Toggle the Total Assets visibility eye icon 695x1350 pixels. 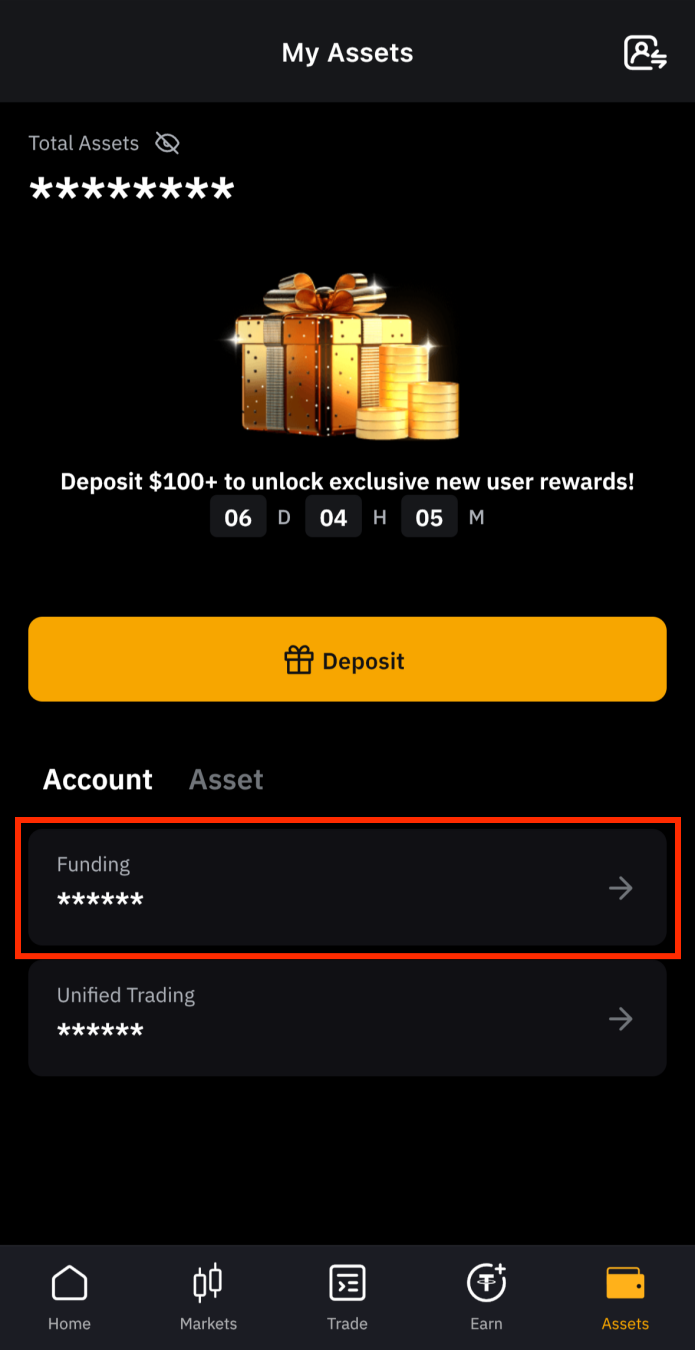click(167, 143)
